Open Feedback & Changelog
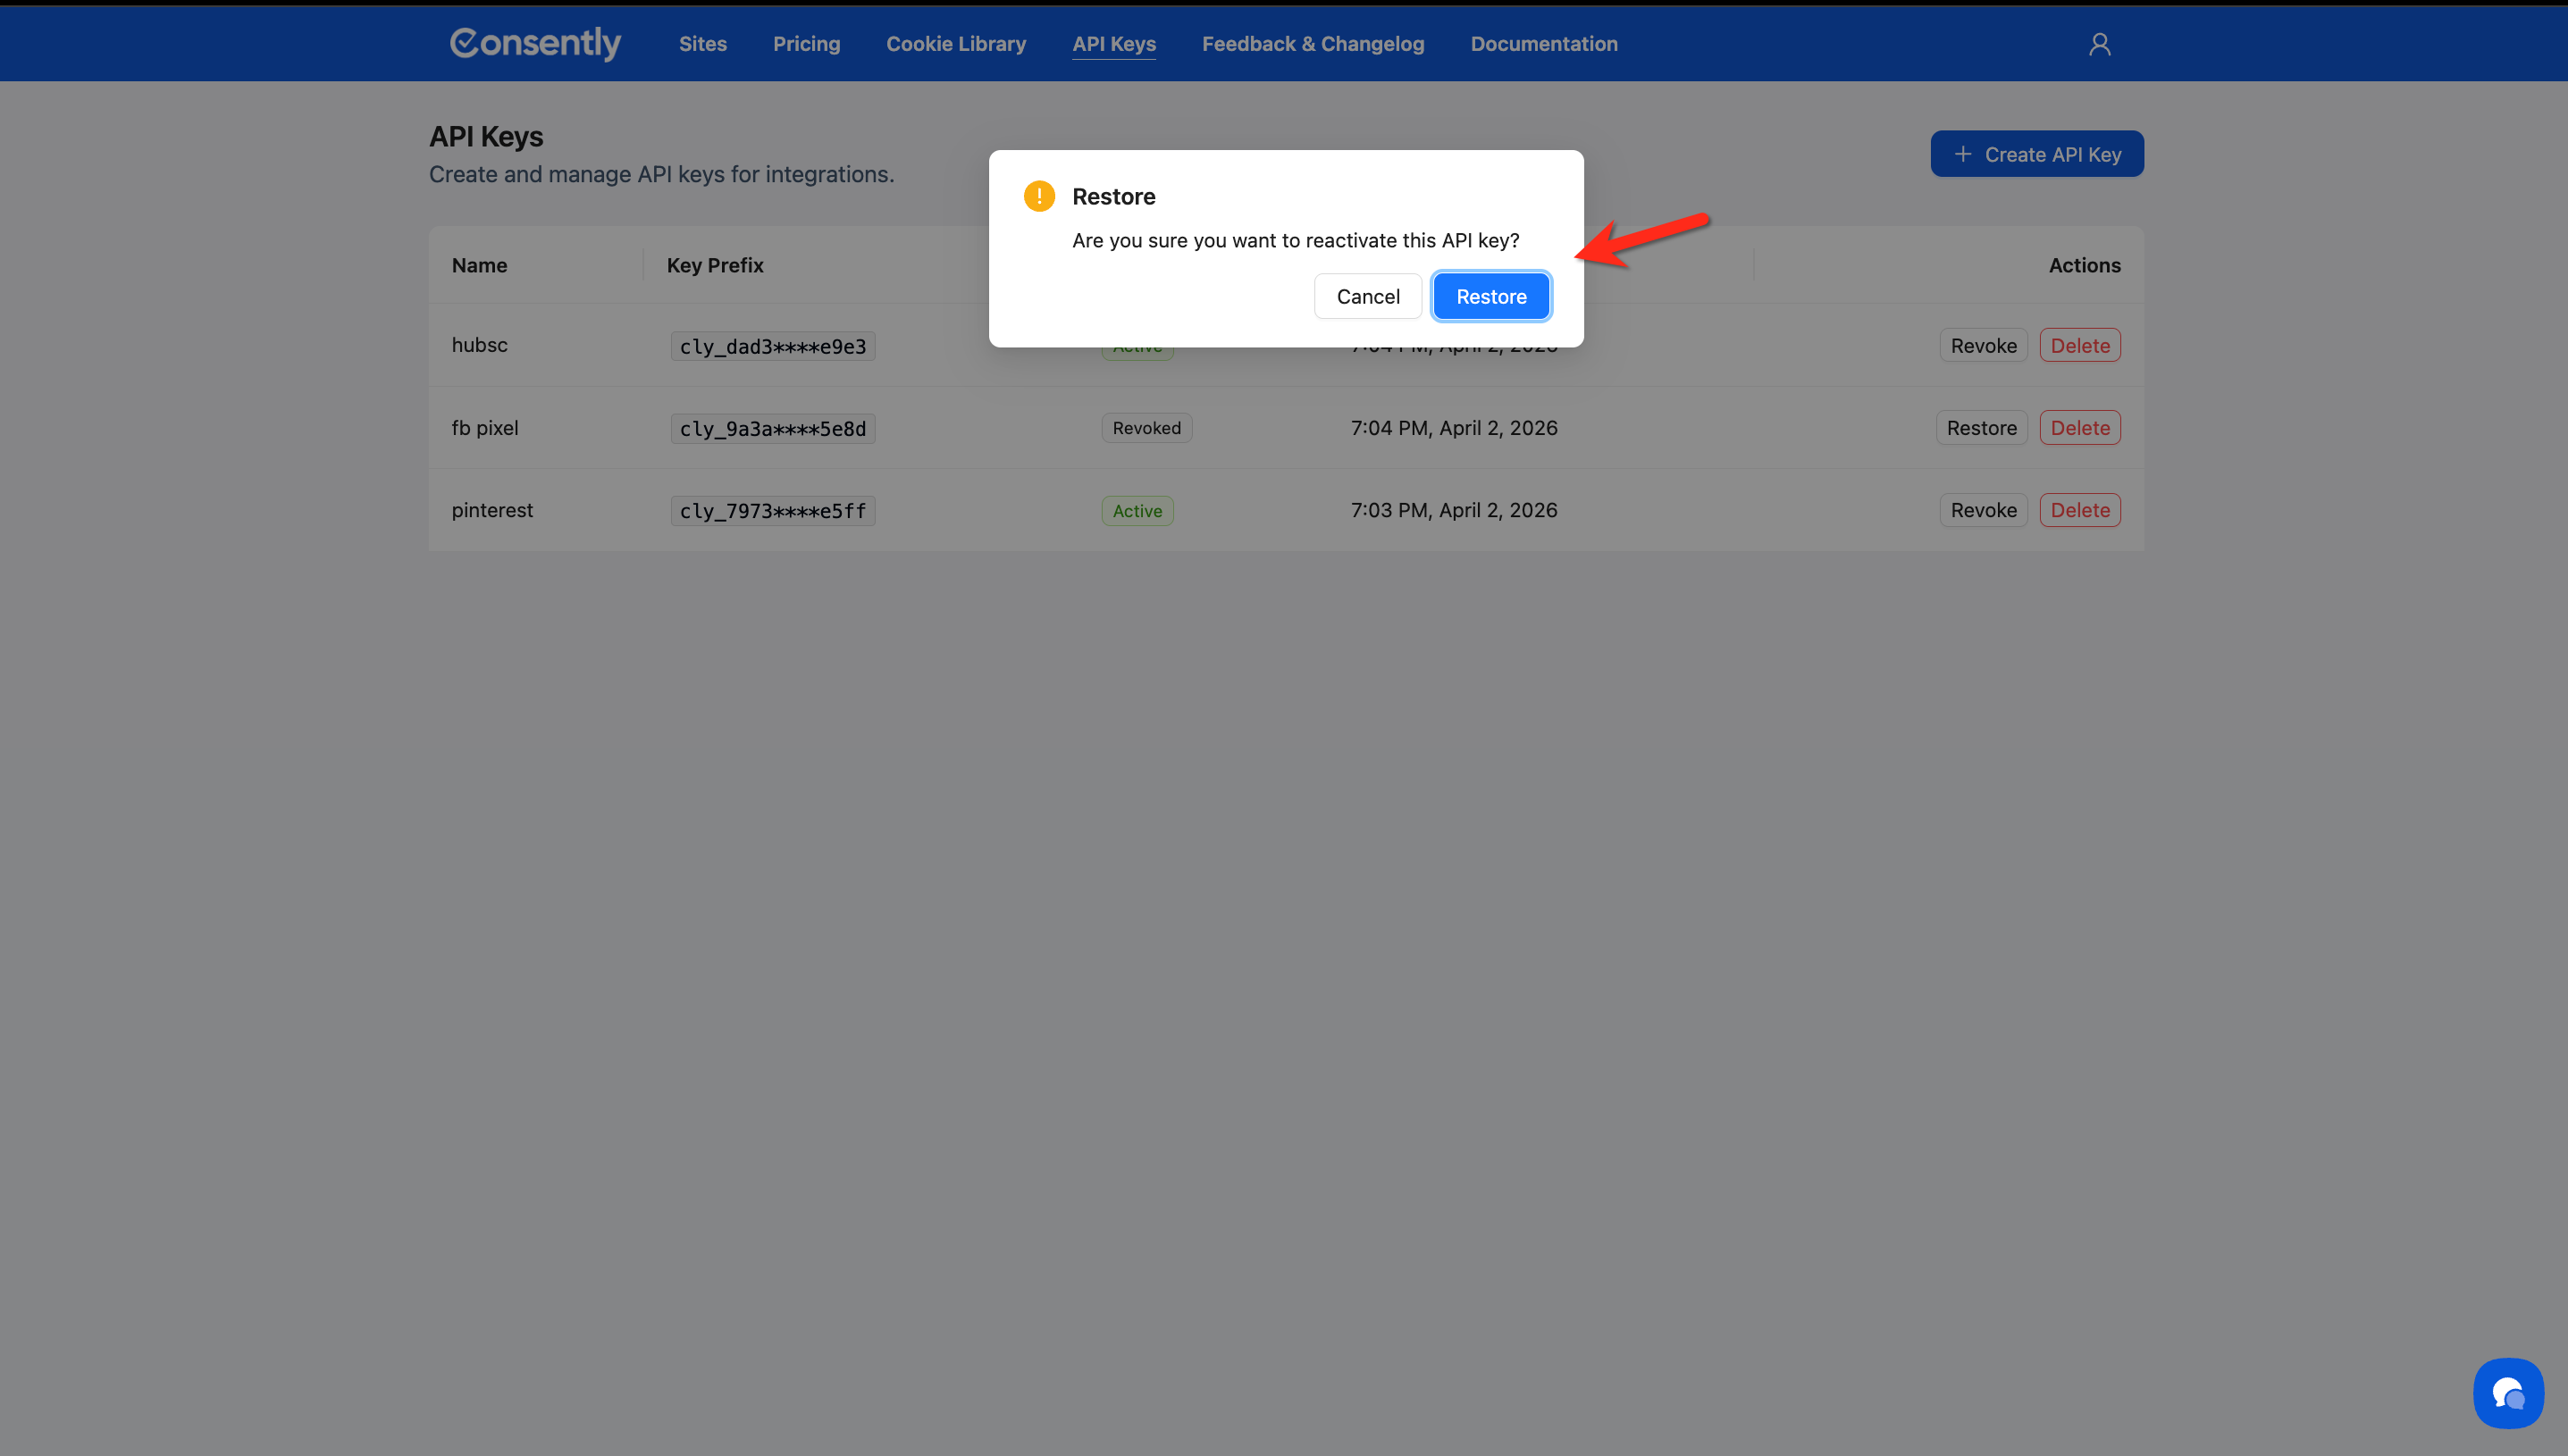 [1312, 44]
